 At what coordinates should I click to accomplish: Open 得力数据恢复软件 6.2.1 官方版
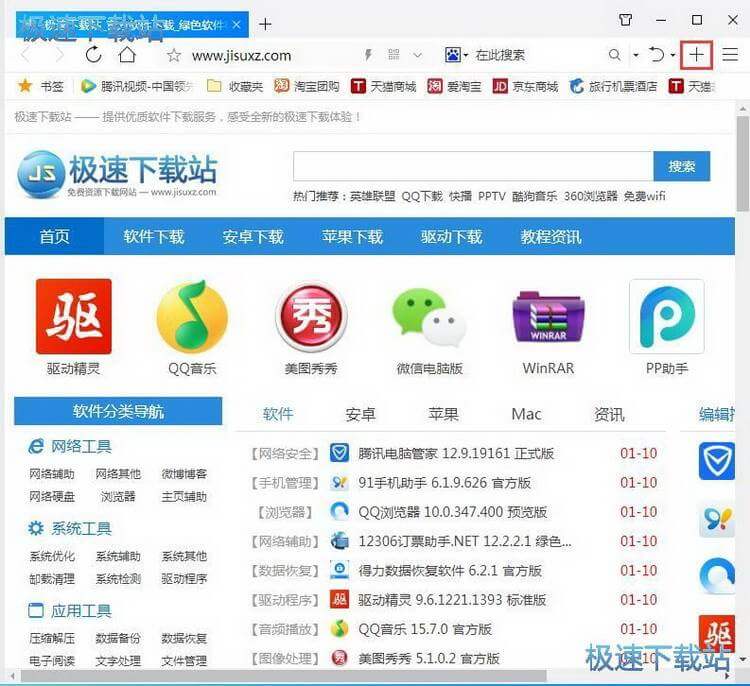click(x=450, y=571)
